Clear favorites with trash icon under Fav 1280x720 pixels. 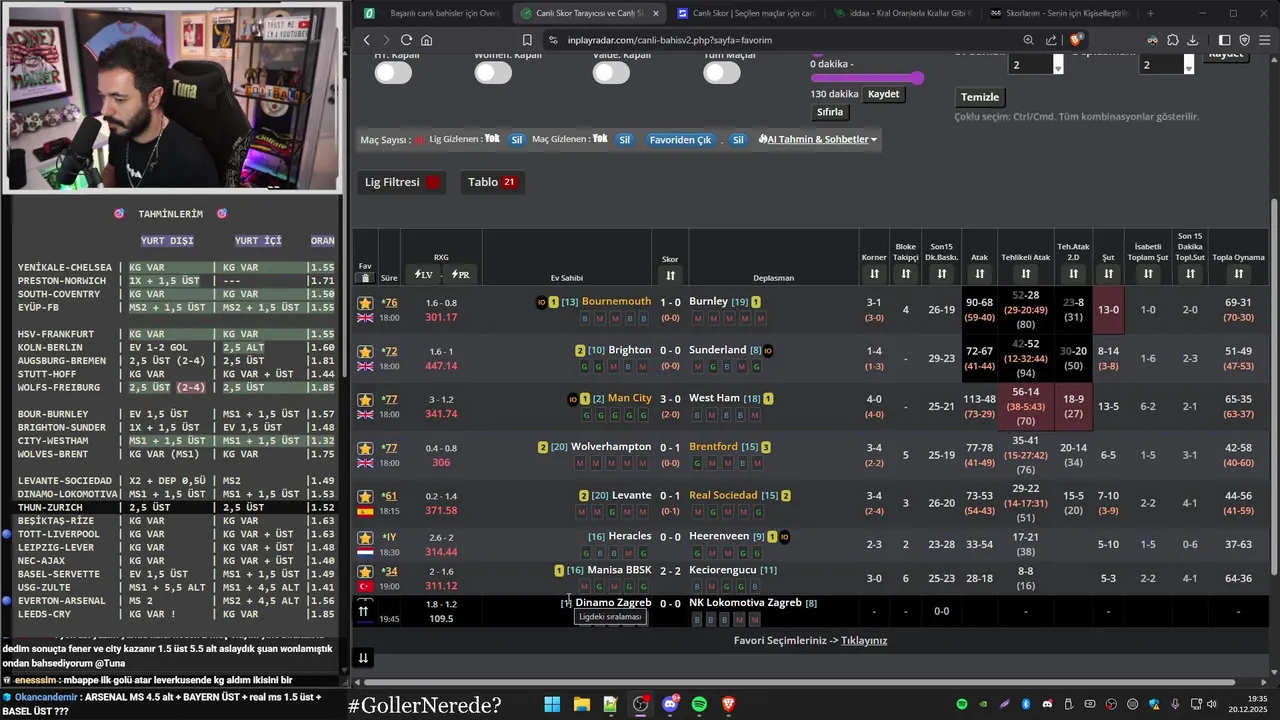click(365, 278)
